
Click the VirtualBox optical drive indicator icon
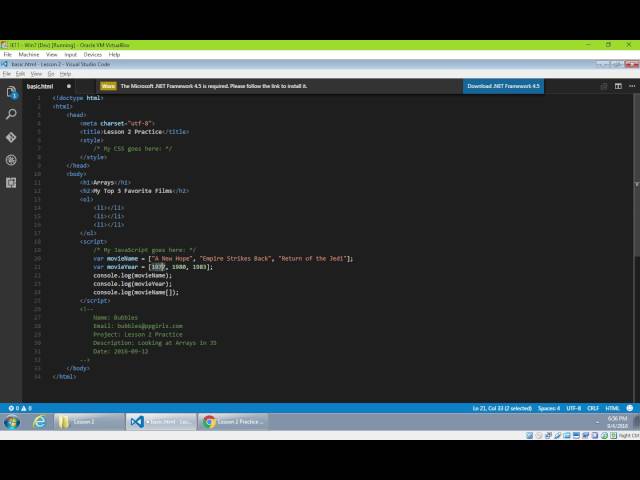(x=539, y=436)
